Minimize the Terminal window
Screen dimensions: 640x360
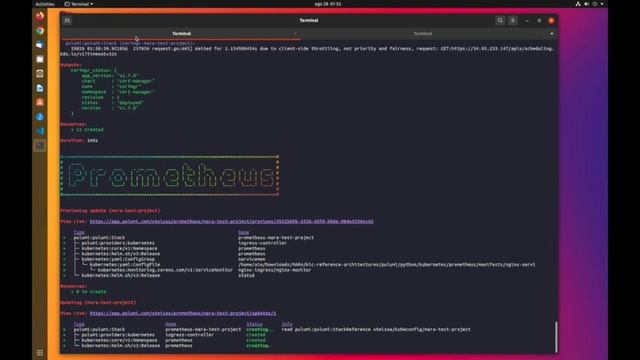click(527, 20)
